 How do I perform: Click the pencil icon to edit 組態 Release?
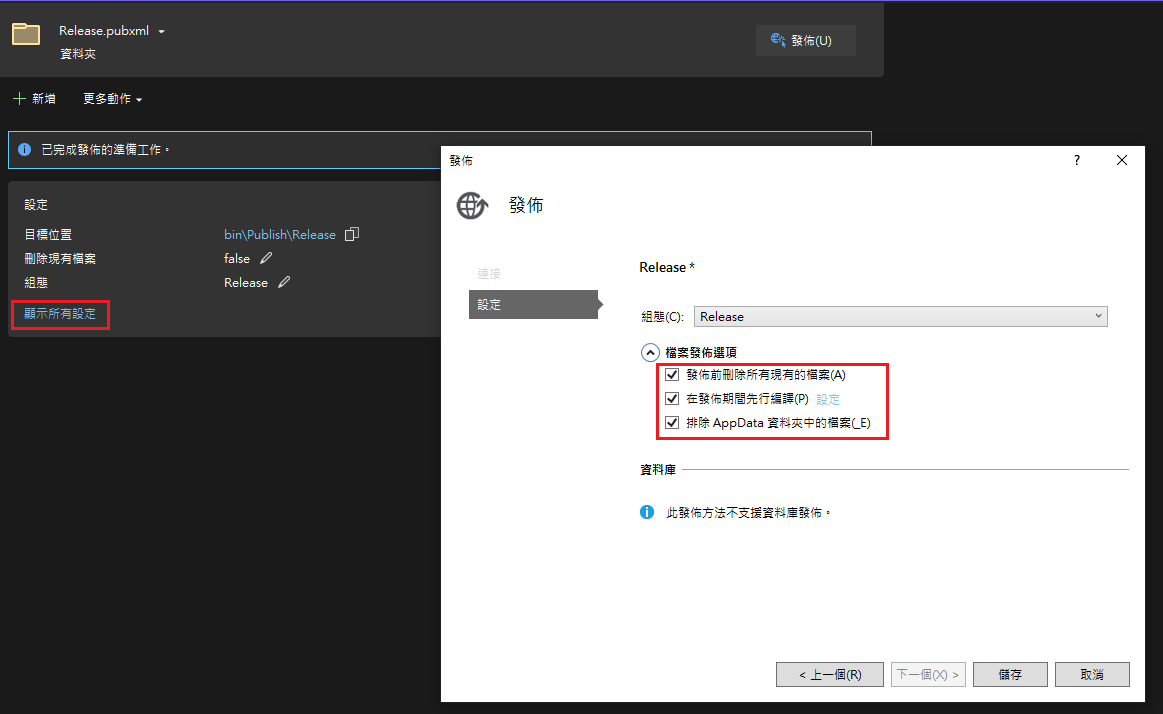[283, 282]
